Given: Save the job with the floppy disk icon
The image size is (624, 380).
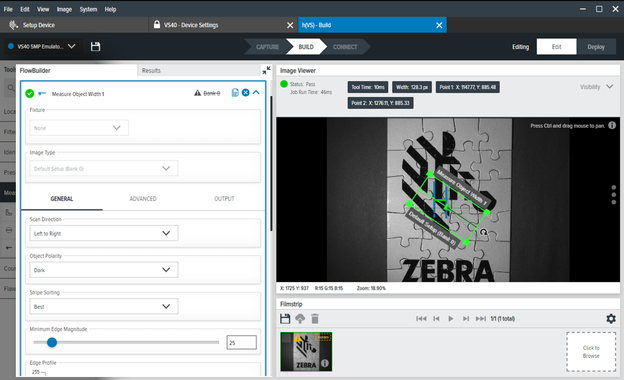Looking at the screenshot, I should tap(95, 47).
